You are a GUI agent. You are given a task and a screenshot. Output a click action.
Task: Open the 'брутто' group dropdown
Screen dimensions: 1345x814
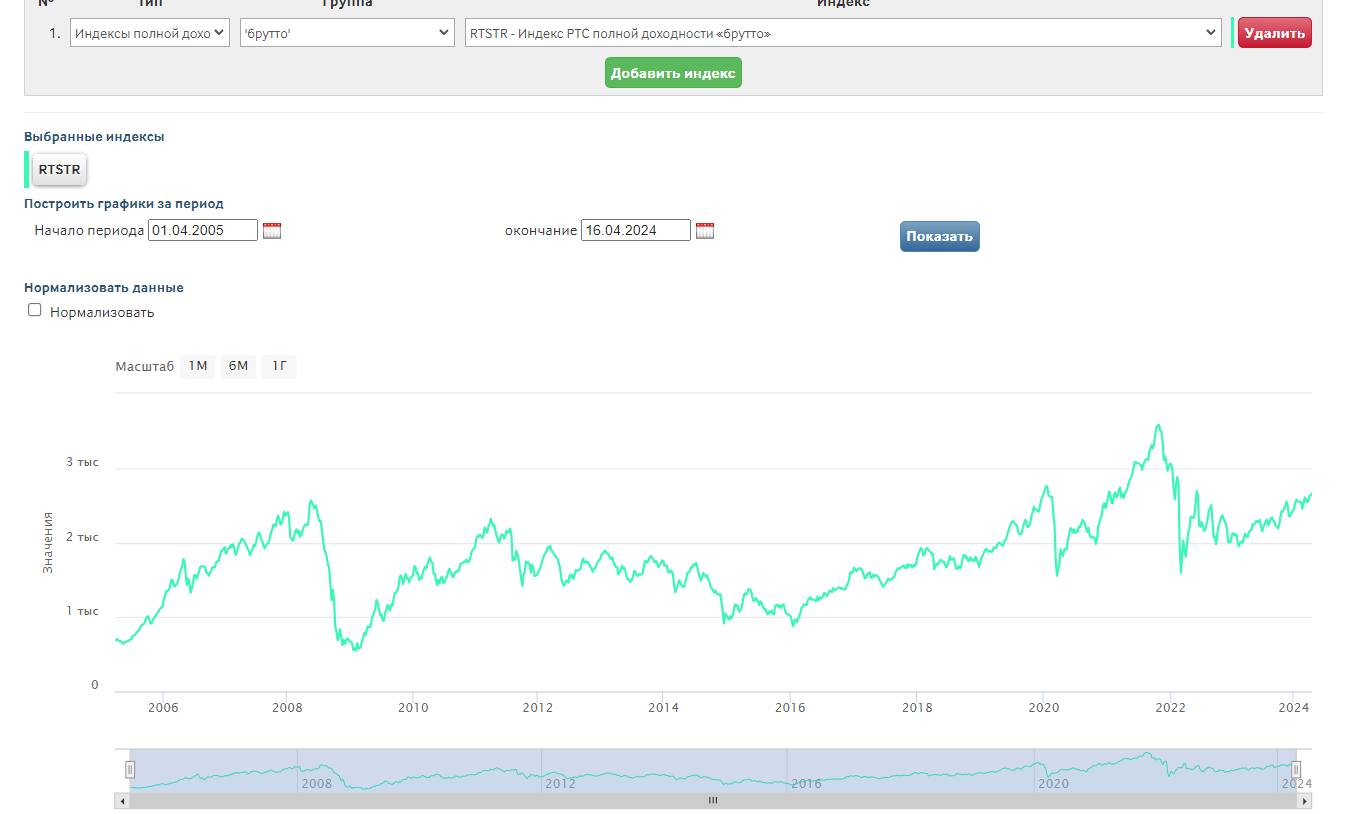pos(347,33)
